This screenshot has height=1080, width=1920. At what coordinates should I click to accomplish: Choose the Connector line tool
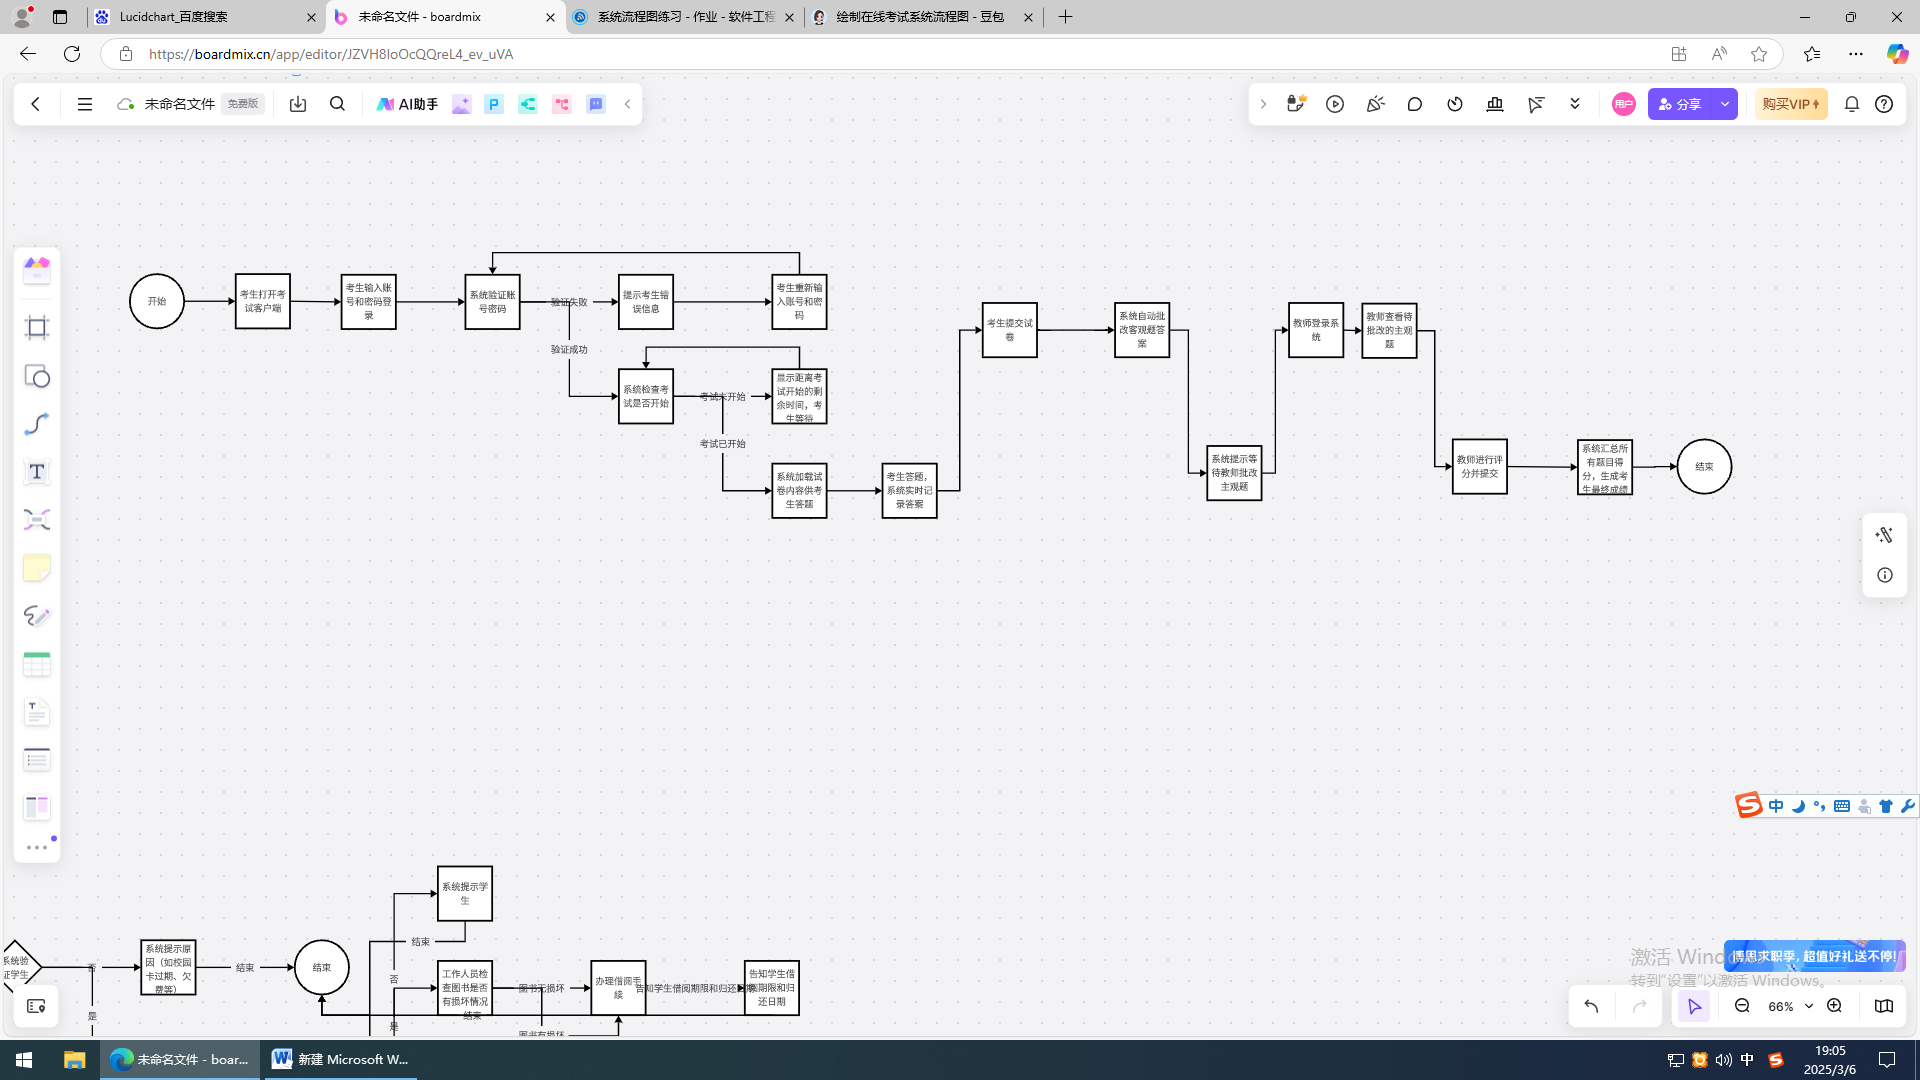[37, 424]
